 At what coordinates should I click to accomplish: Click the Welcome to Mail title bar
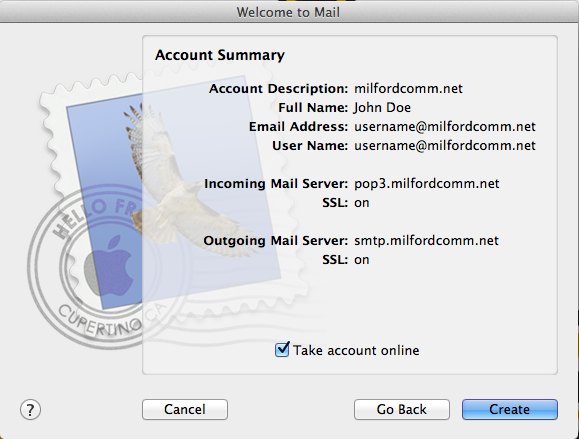point(290,12)
